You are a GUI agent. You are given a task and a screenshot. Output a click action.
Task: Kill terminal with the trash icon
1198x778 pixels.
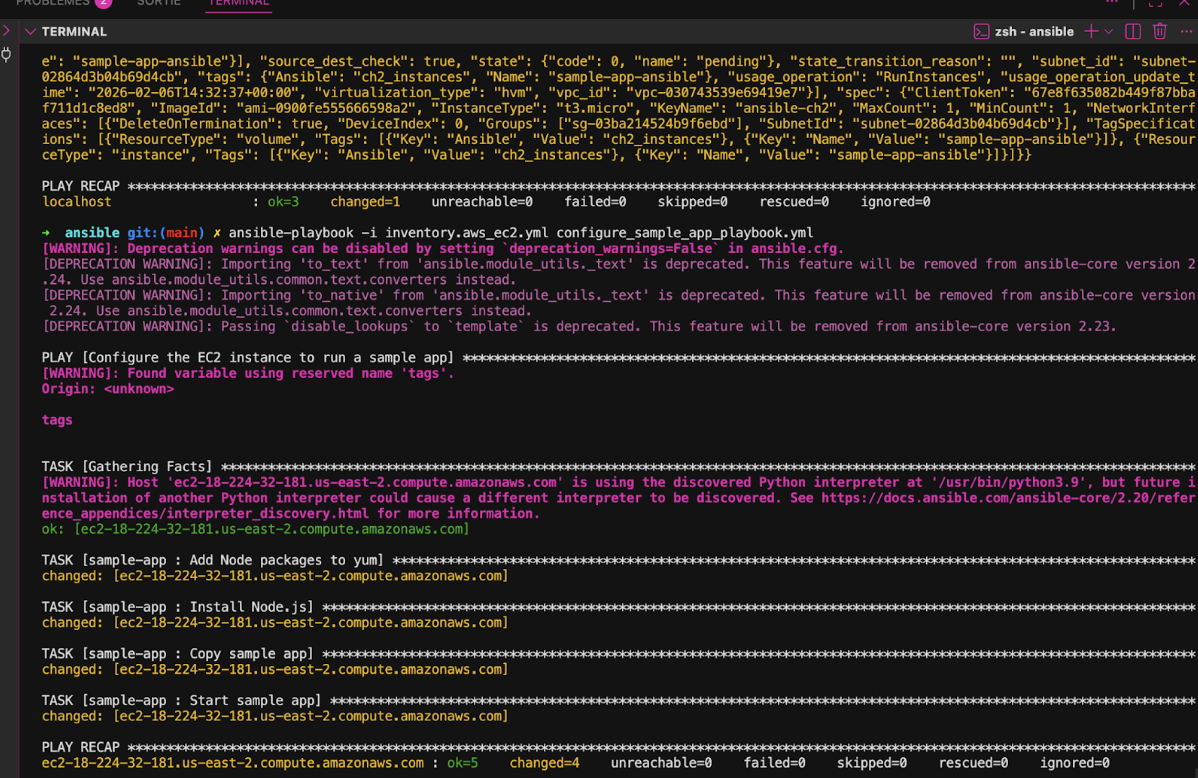tap(1160, 32)
